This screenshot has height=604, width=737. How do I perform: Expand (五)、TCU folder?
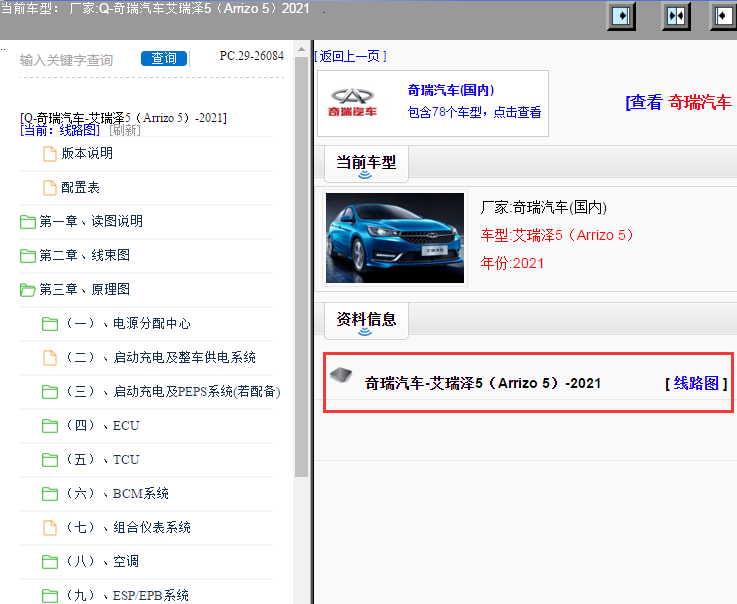pos(102,459)
